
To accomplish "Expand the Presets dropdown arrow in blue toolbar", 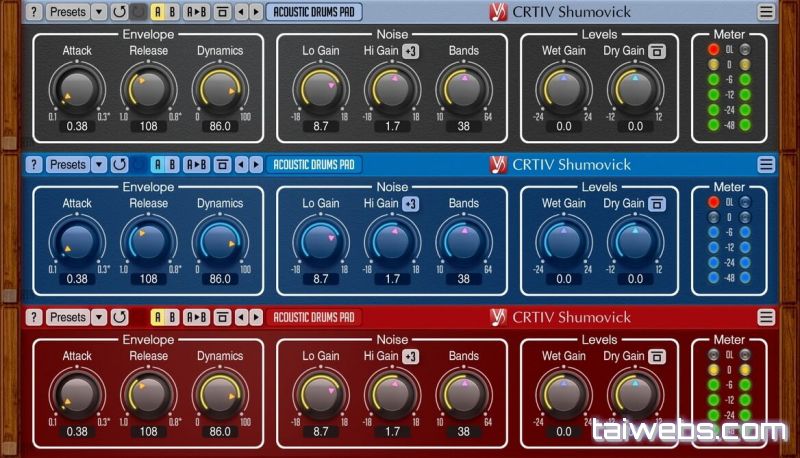I will click(x=98, y=165).
